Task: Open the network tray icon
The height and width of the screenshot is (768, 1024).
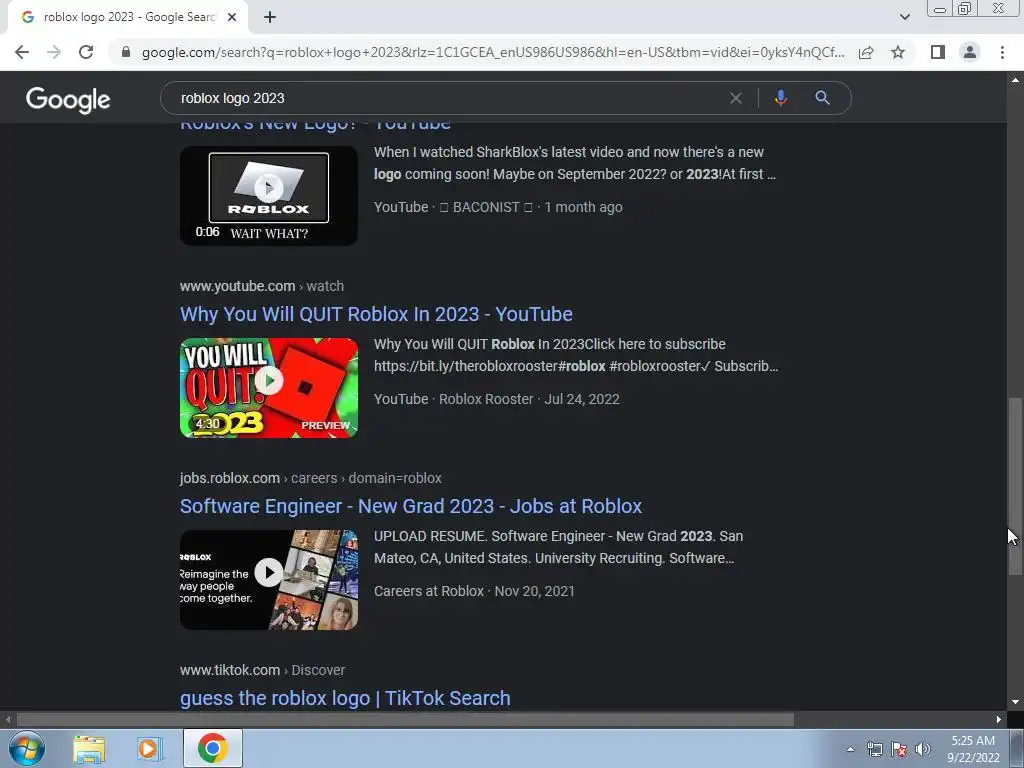Action: 874,749
